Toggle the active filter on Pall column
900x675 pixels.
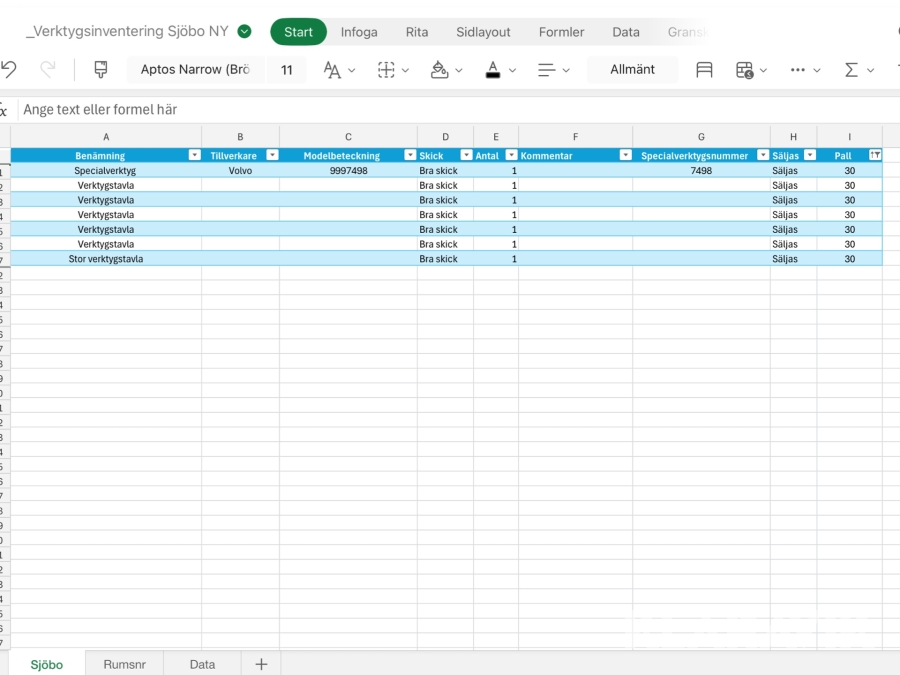click(875, 156)
